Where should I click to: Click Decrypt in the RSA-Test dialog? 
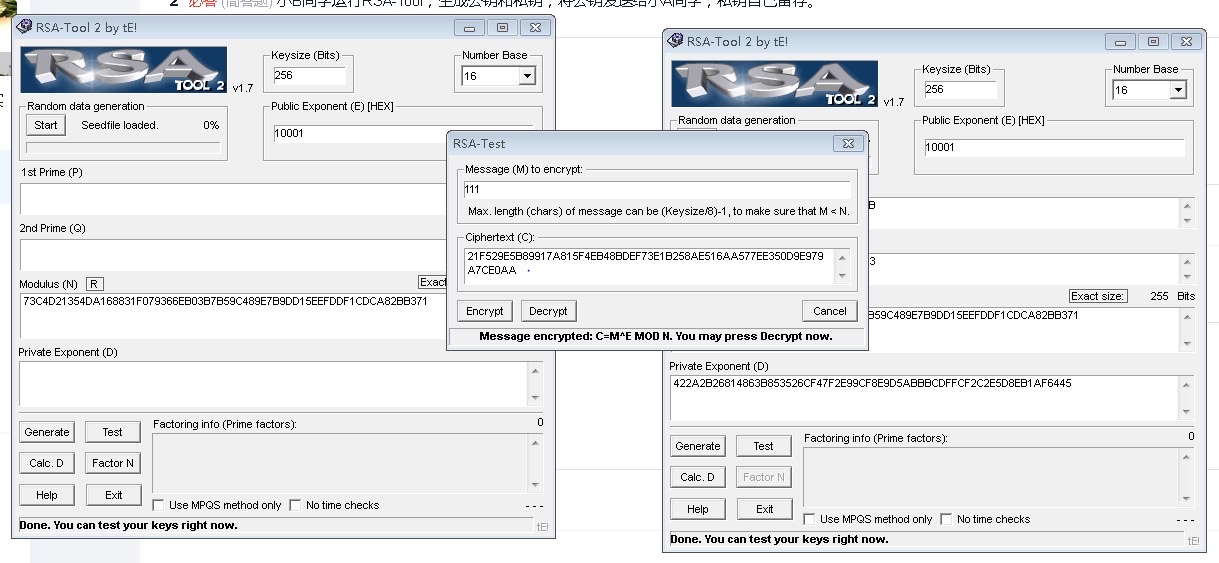[x=548, y=311]
